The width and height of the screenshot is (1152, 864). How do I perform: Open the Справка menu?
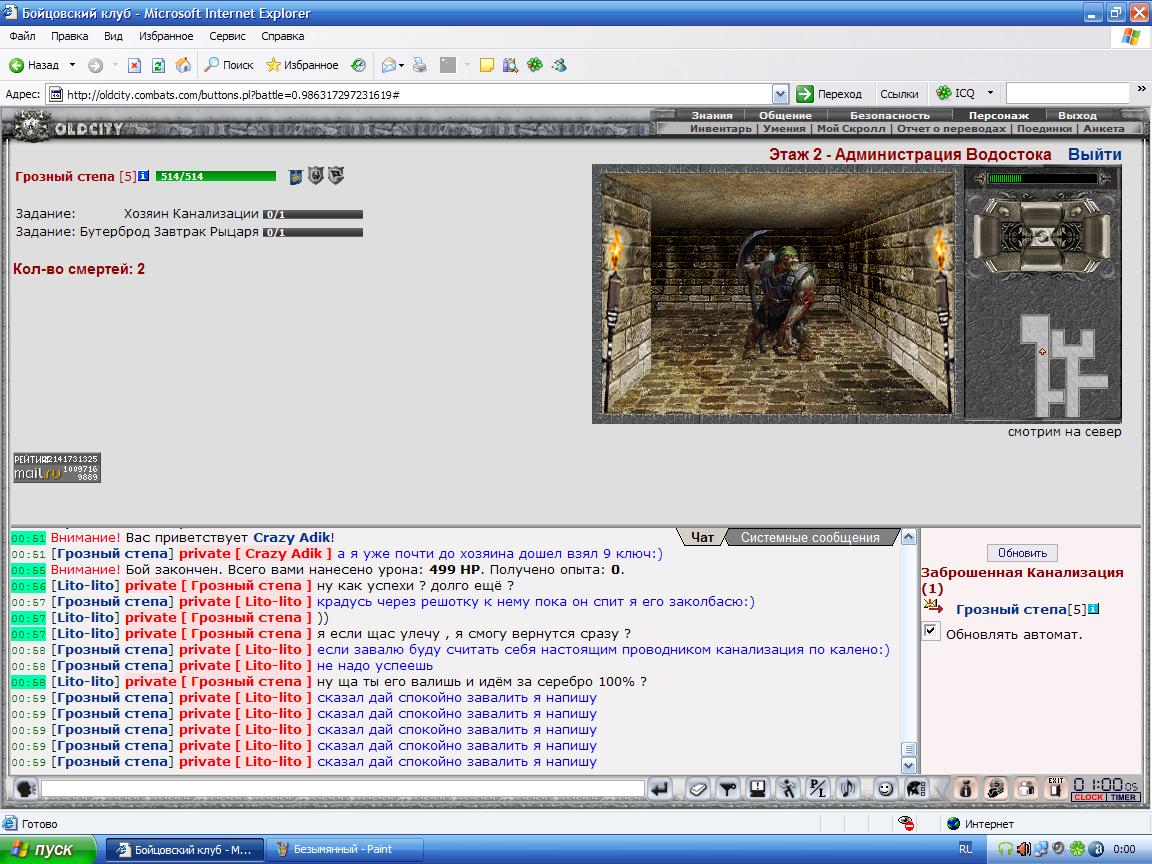click(282, 36)
